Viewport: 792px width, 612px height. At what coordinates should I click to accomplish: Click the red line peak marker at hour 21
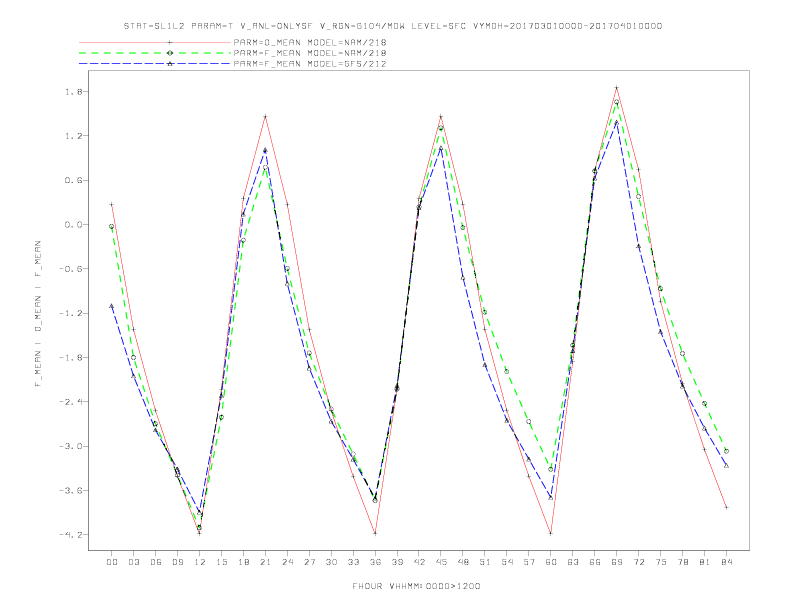[265, 117]
